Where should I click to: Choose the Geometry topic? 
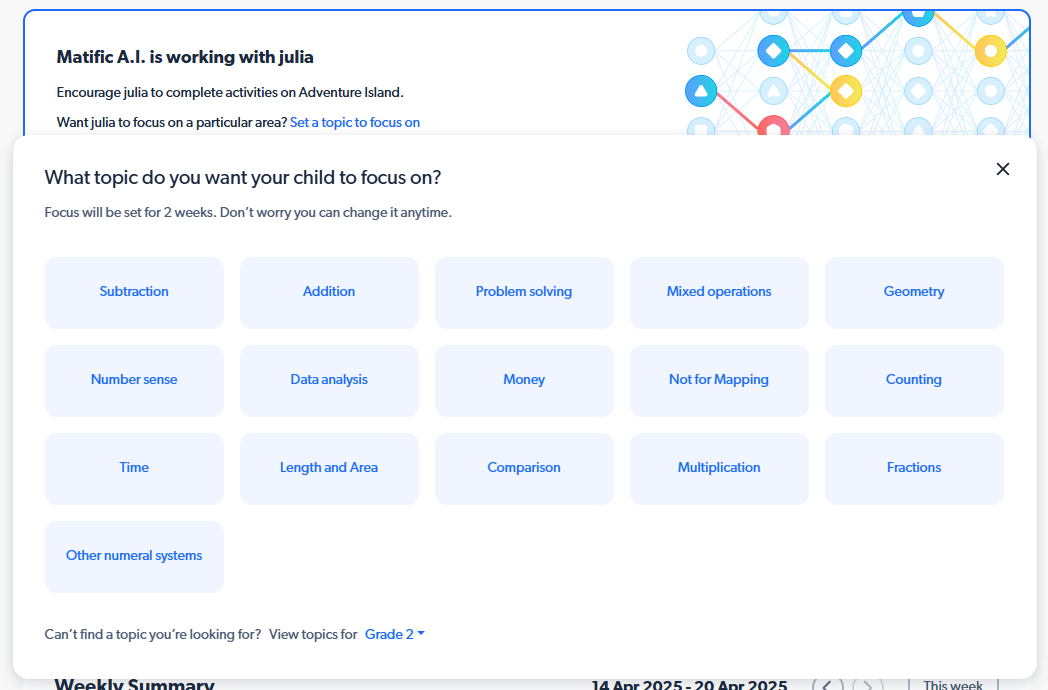click(x=914, y=292)
